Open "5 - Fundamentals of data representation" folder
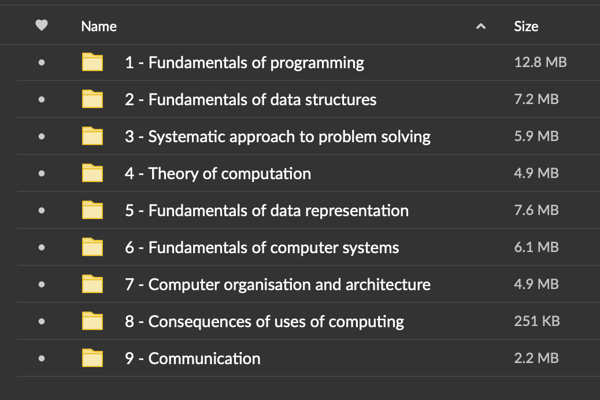 [266, 211]
